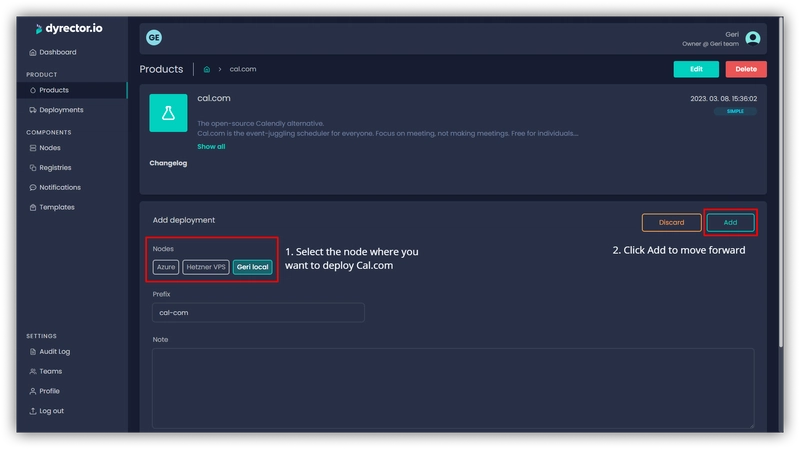Click the Add deployment heading

point(184,220)
